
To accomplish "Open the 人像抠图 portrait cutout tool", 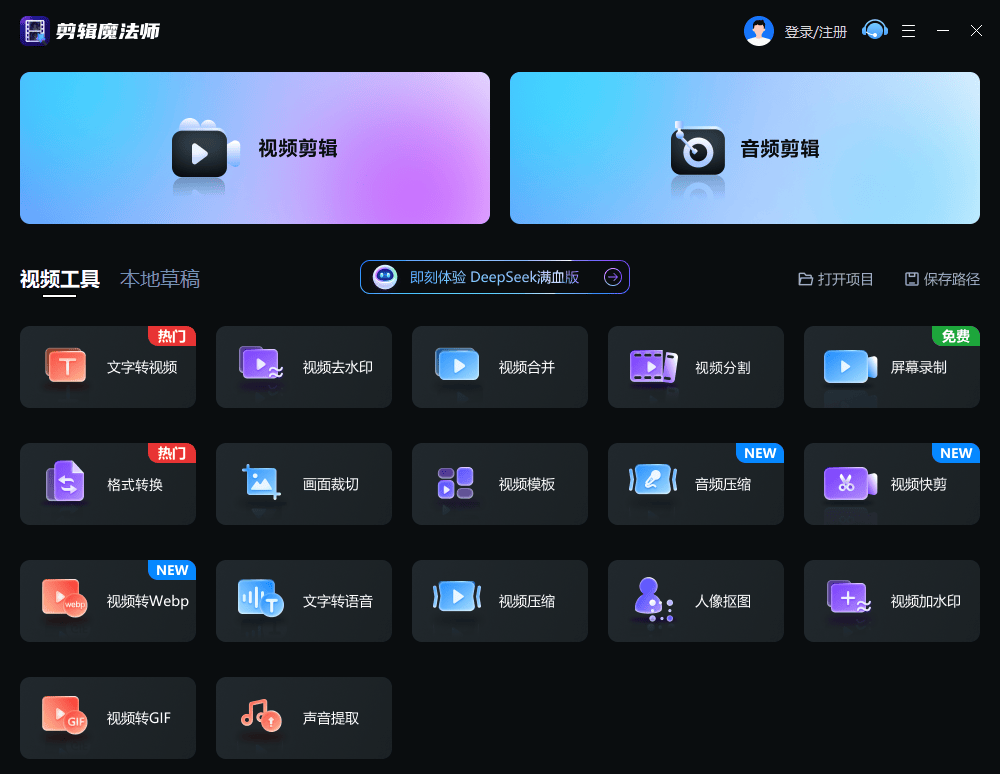I will (696, 601).
